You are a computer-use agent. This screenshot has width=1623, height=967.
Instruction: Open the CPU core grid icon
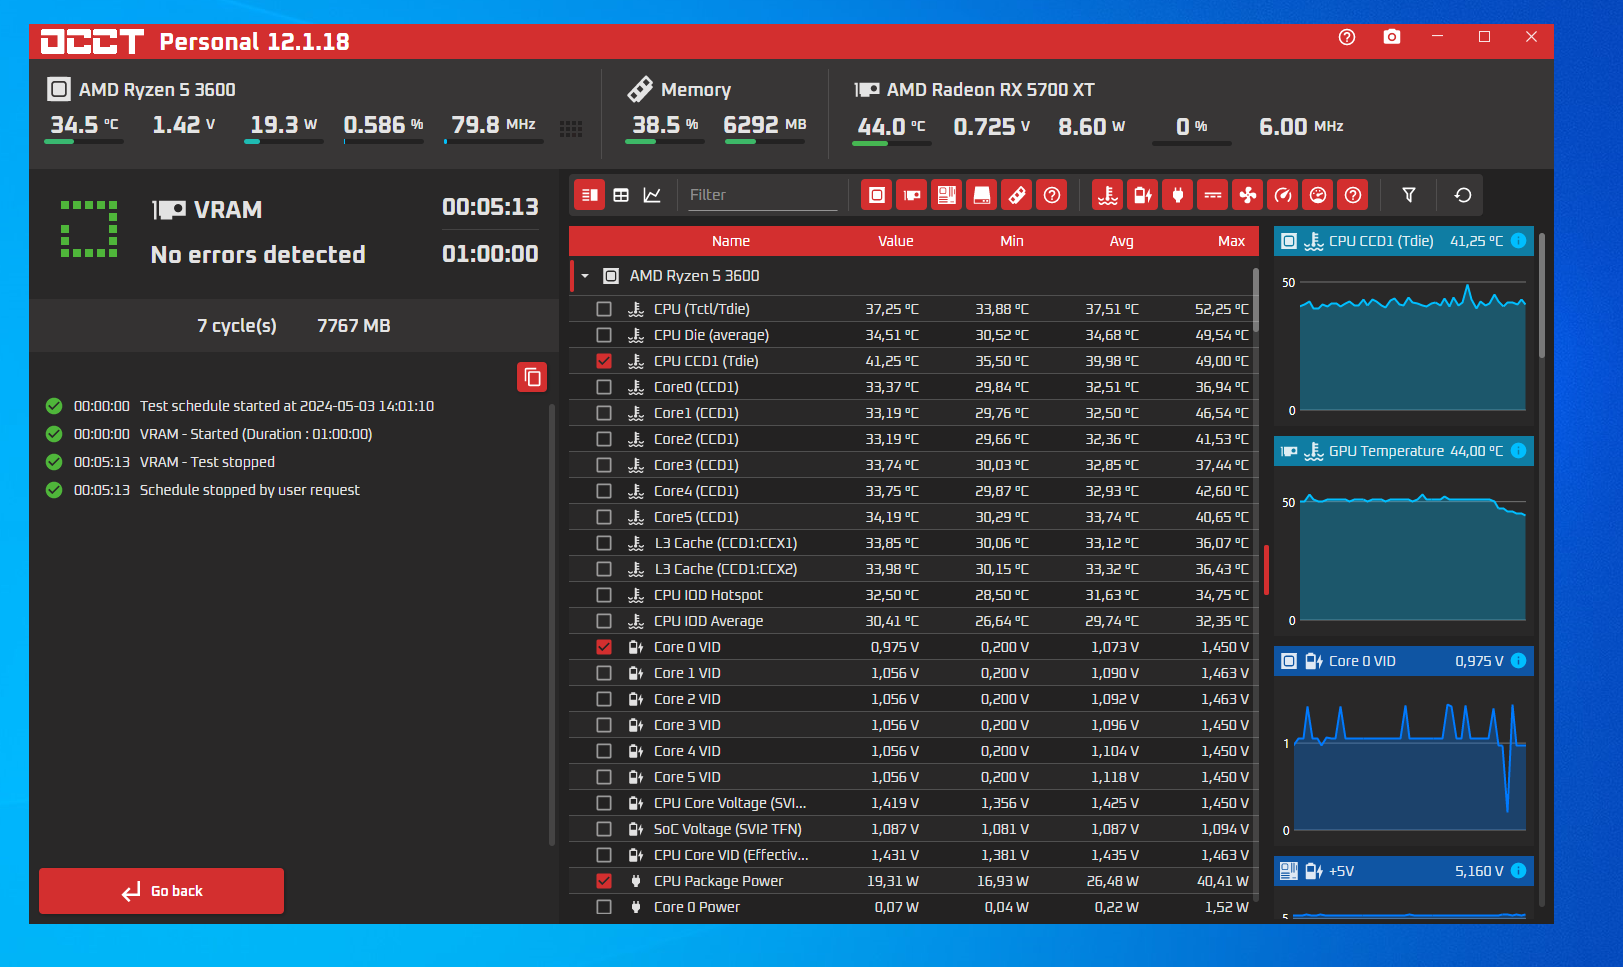571,128
